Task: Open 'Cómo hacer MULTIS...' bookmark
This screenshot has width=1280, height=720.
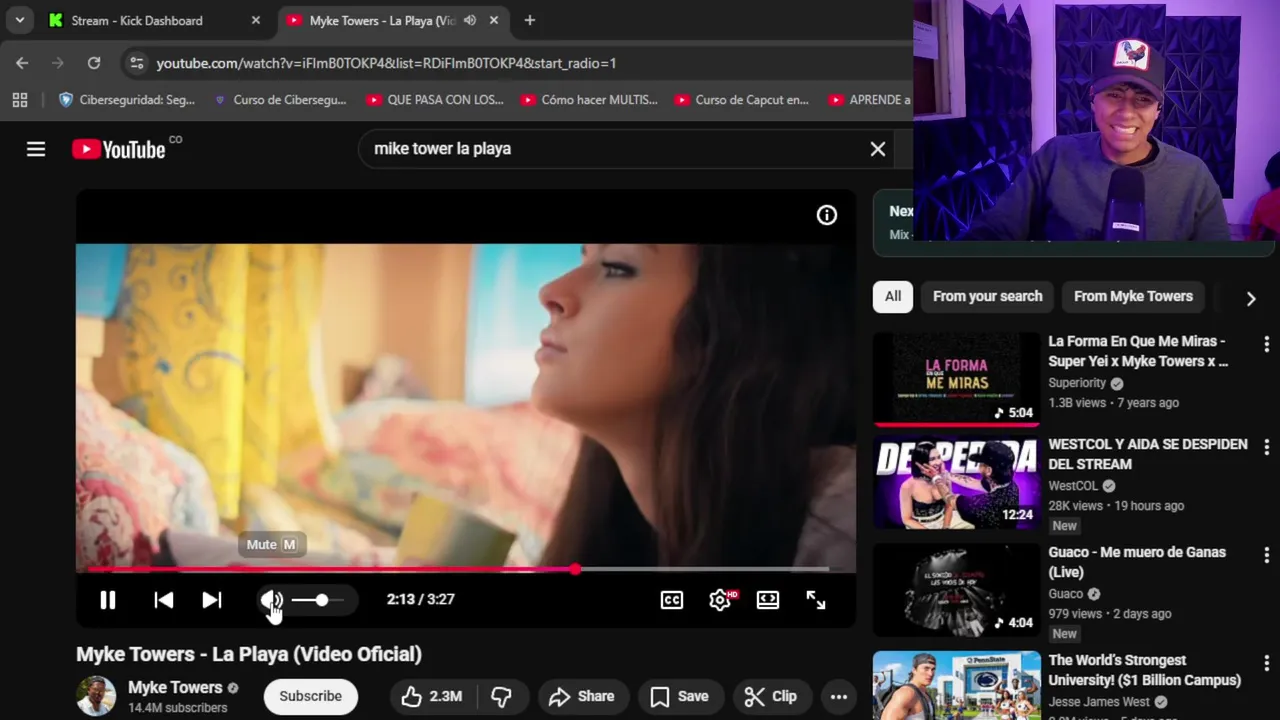Action: tap(589, 100)
